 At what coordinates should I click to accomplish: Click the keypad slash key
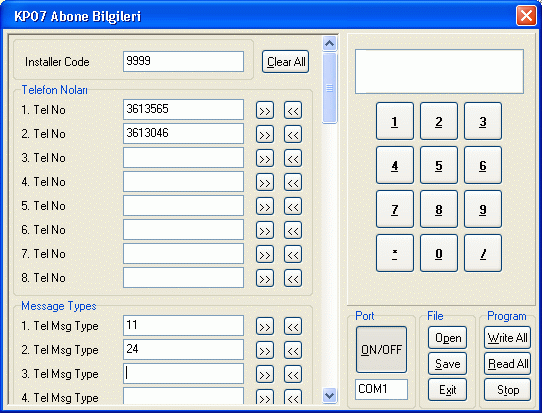pyautogui.click(x=483, y=253)
